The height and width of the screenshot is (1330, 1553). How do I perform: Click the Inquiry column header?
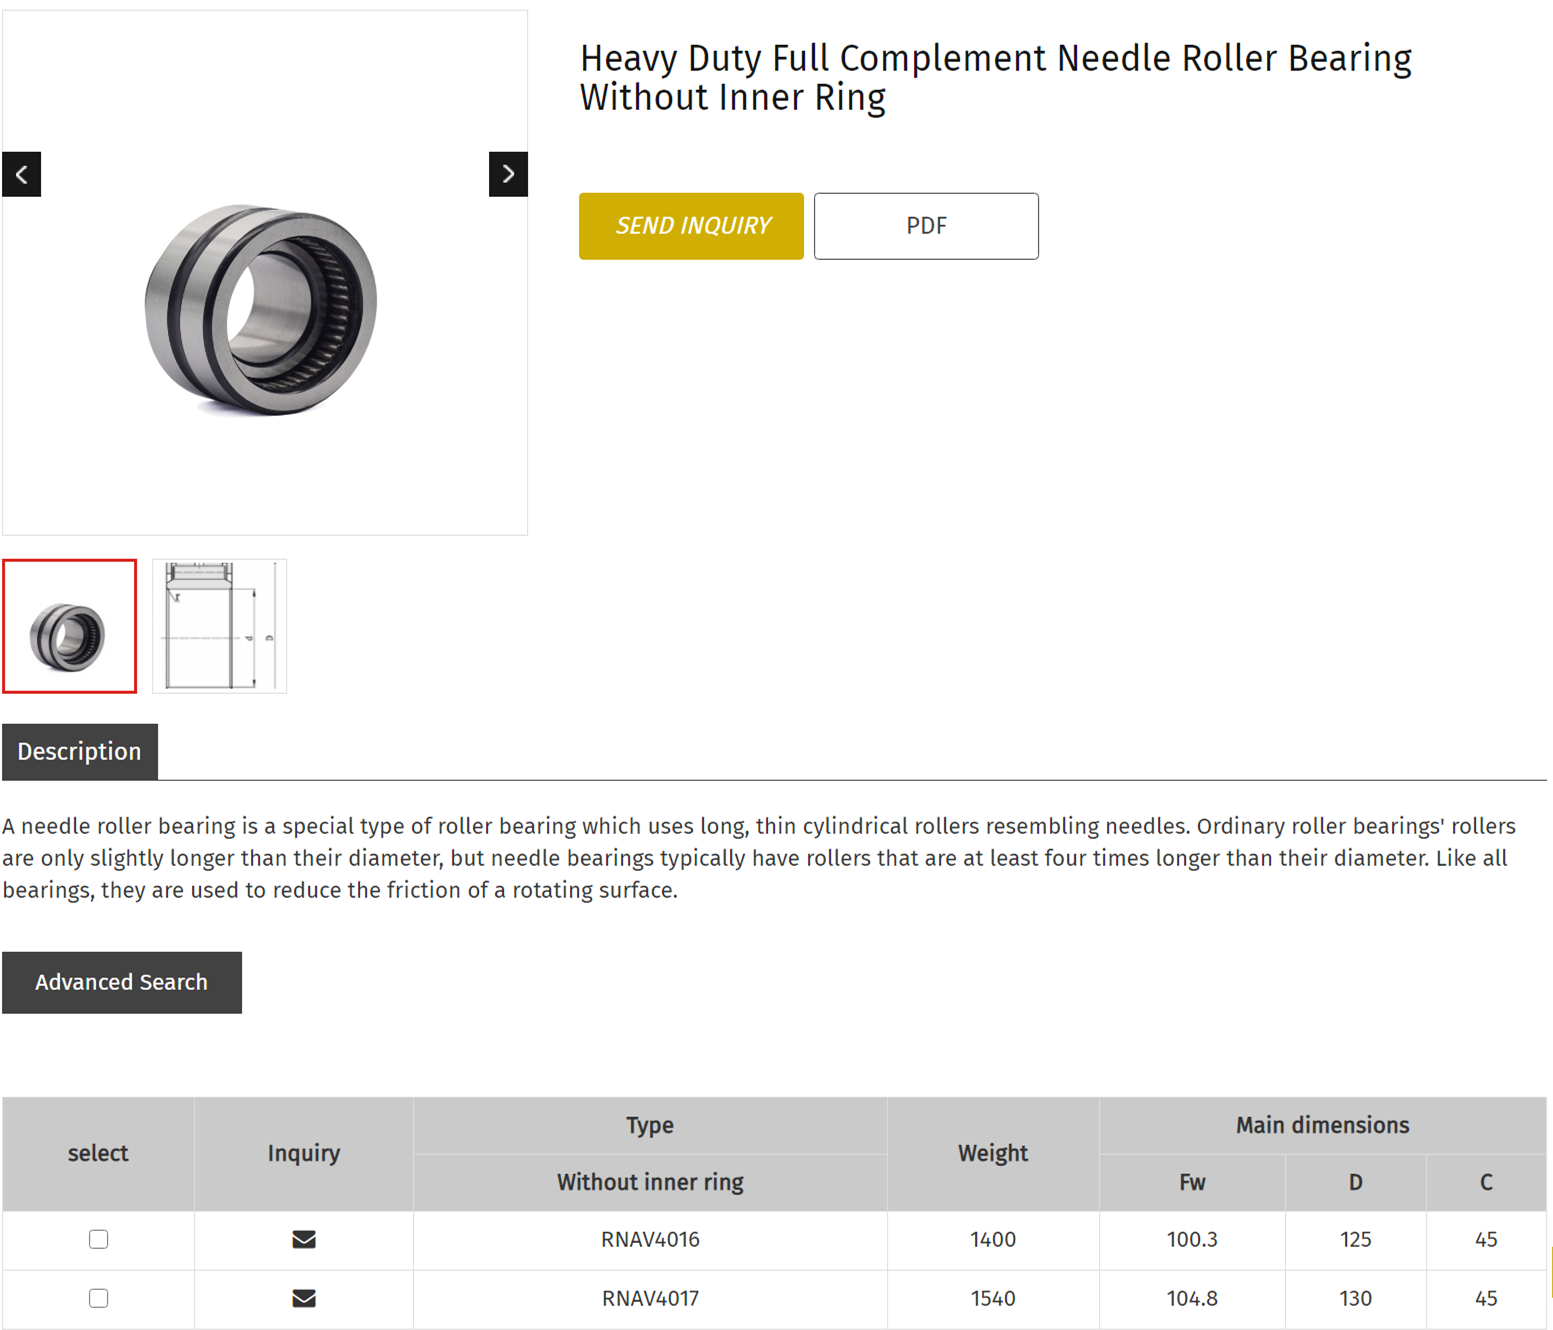(x=304, y=1154)
